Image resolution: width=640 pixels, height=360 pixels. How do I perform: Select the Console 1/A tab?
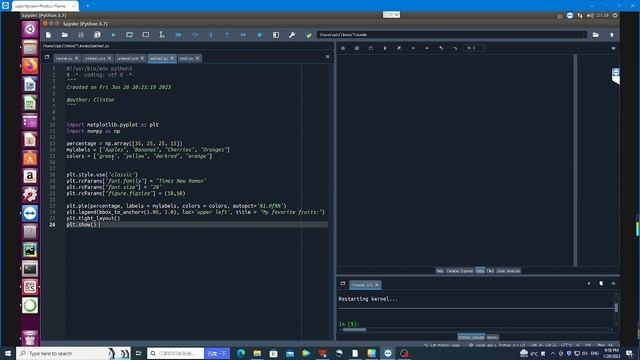(362, 284)
